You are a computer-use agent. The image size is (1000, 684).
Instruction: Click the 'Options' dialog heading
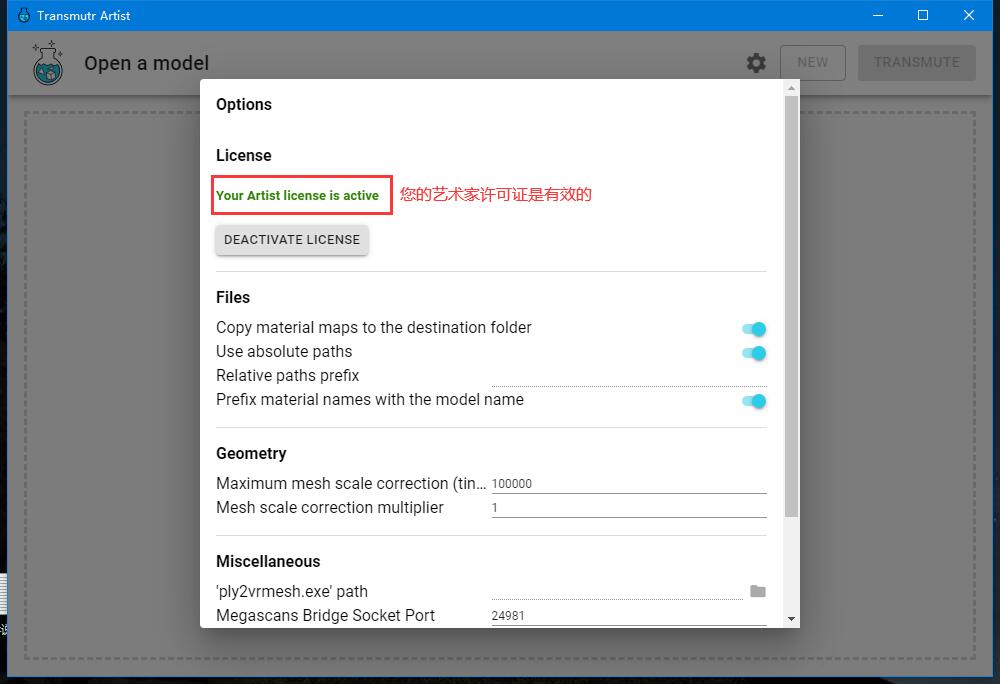pos(244,105)
